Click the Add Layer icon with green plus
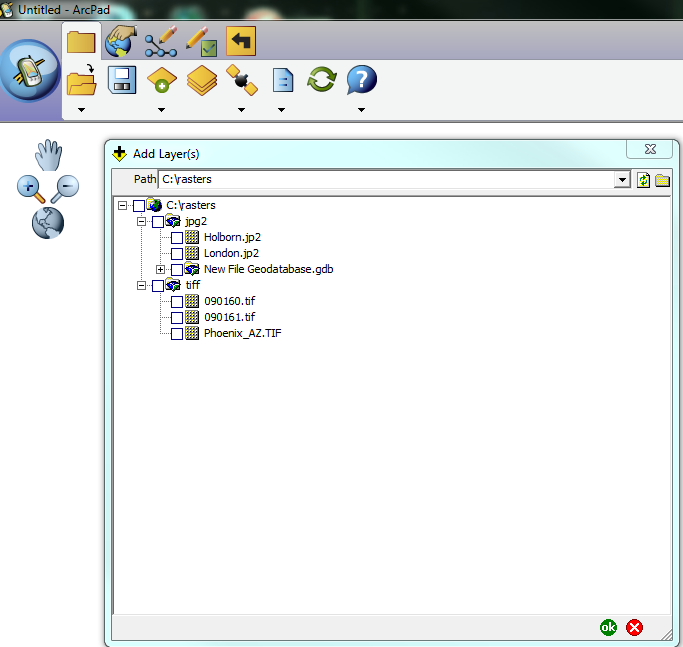The height and width of the screenshot is (647, 683). (x=162, y=80)
